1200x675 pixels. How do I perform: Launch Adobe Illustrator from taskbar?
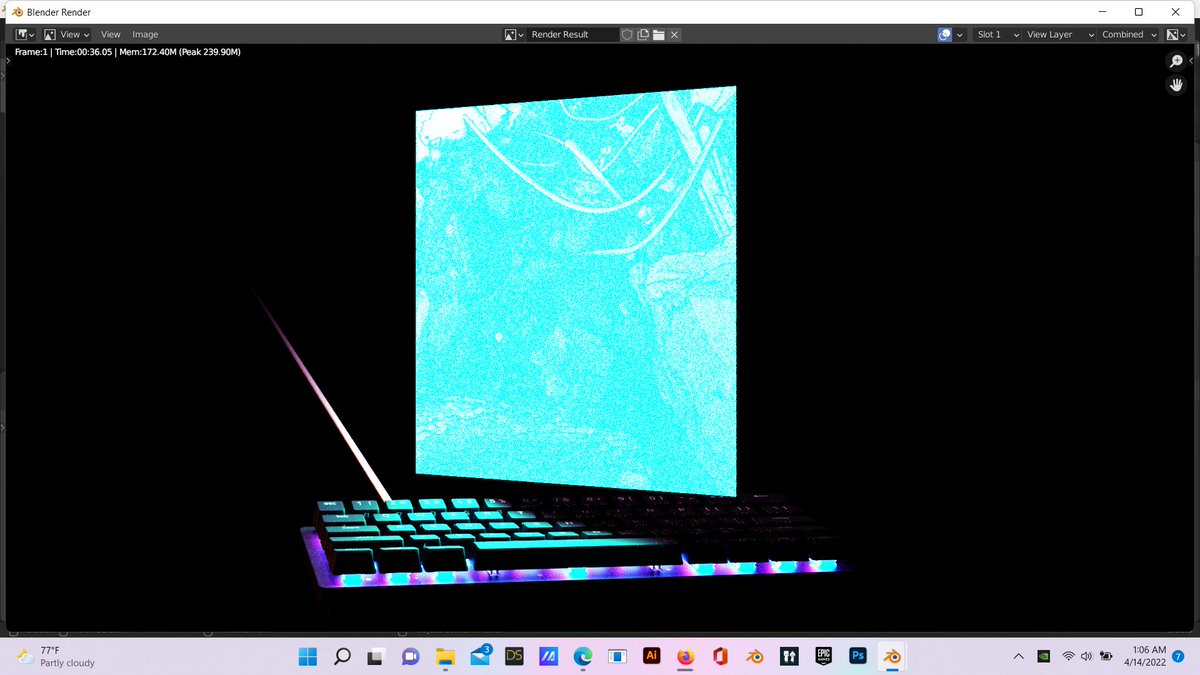click(651, 656)
